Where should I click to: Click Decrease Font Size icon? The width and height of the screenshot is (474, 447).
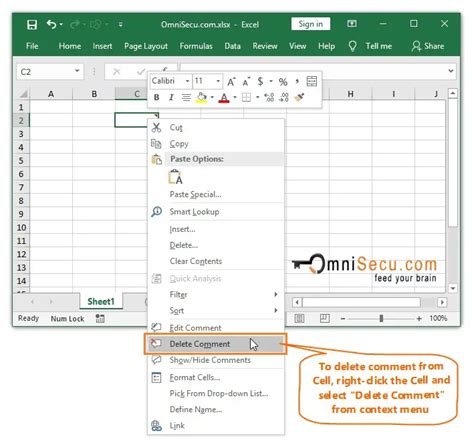pos(246,82)
